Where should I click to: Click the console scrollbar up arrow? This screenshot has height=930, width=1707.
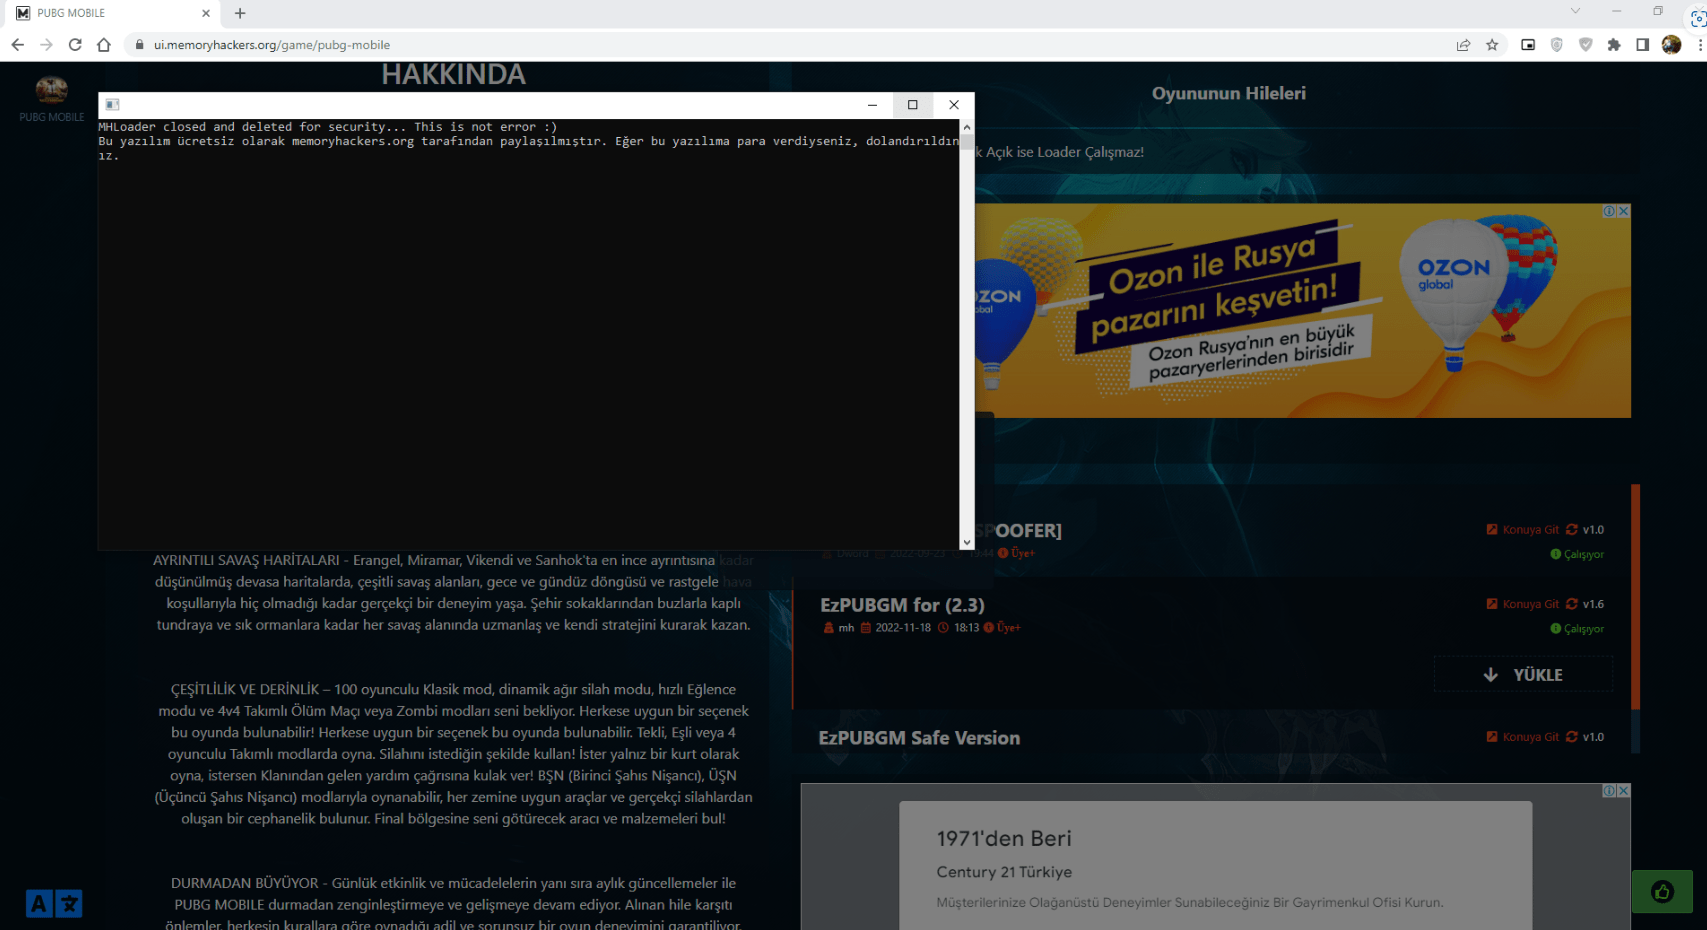[966, 127]
